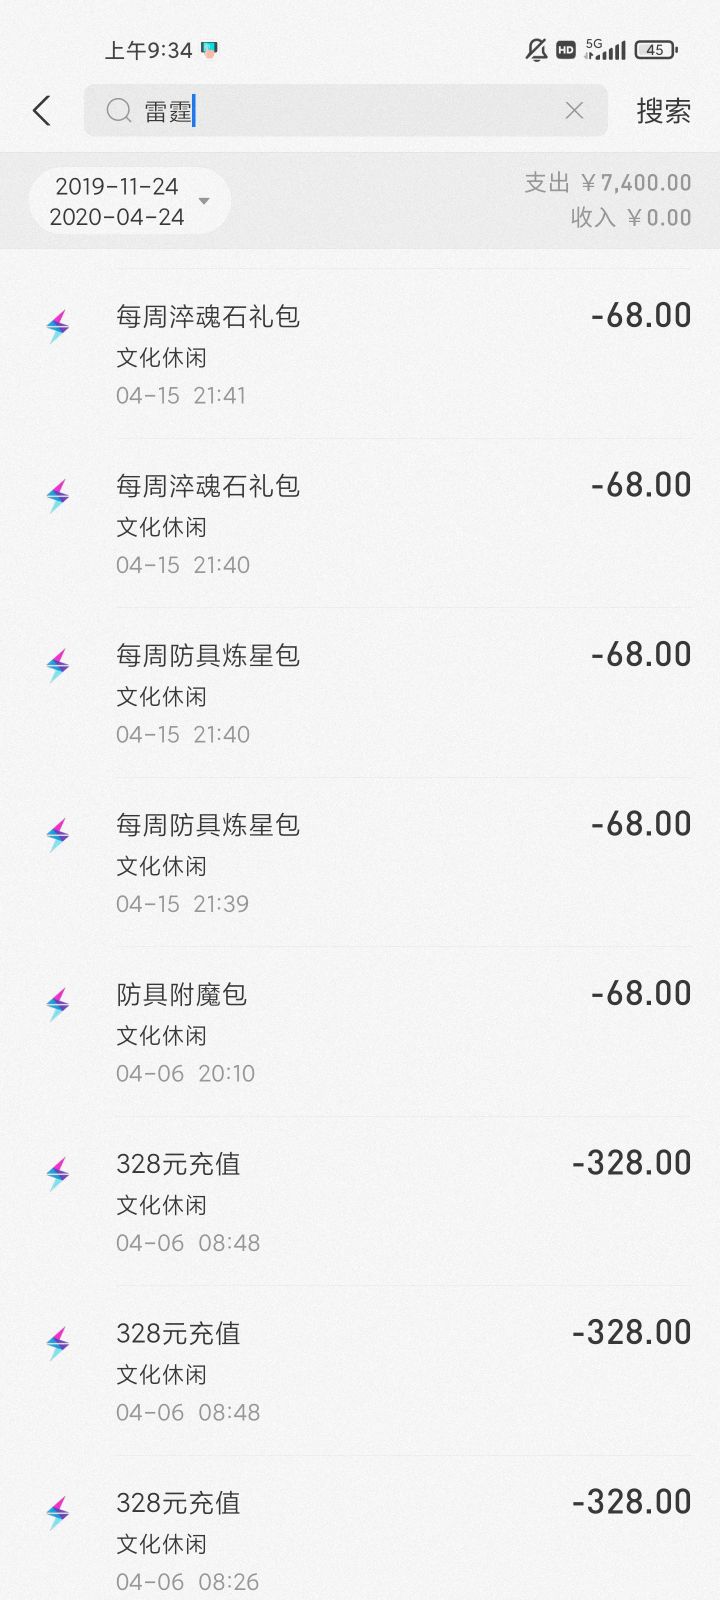The image size is (720, 1600).
Task: Tap lightning icon beside 防具附魔包
Action: click(x=58, y=1004)
